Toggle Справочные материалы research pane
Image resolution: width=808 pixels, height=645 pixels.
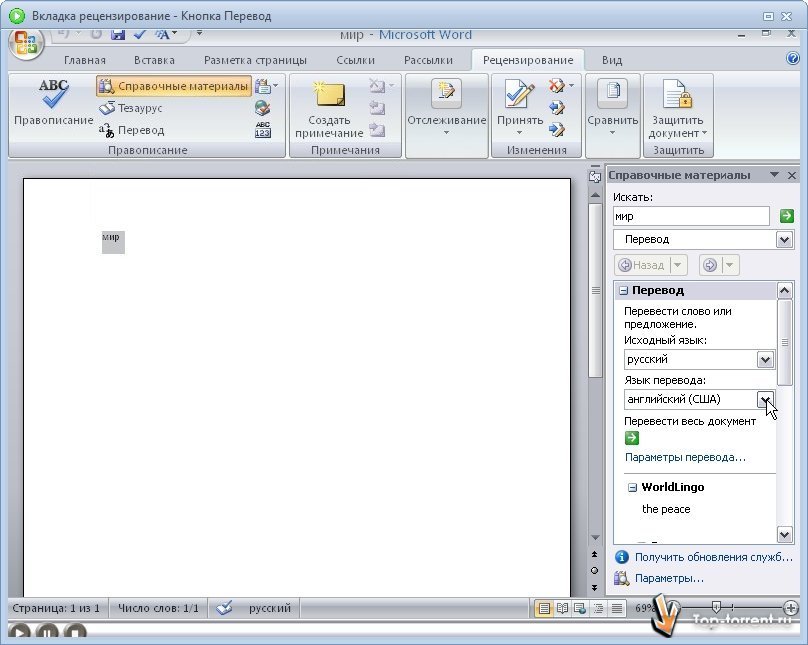(174, 86)
